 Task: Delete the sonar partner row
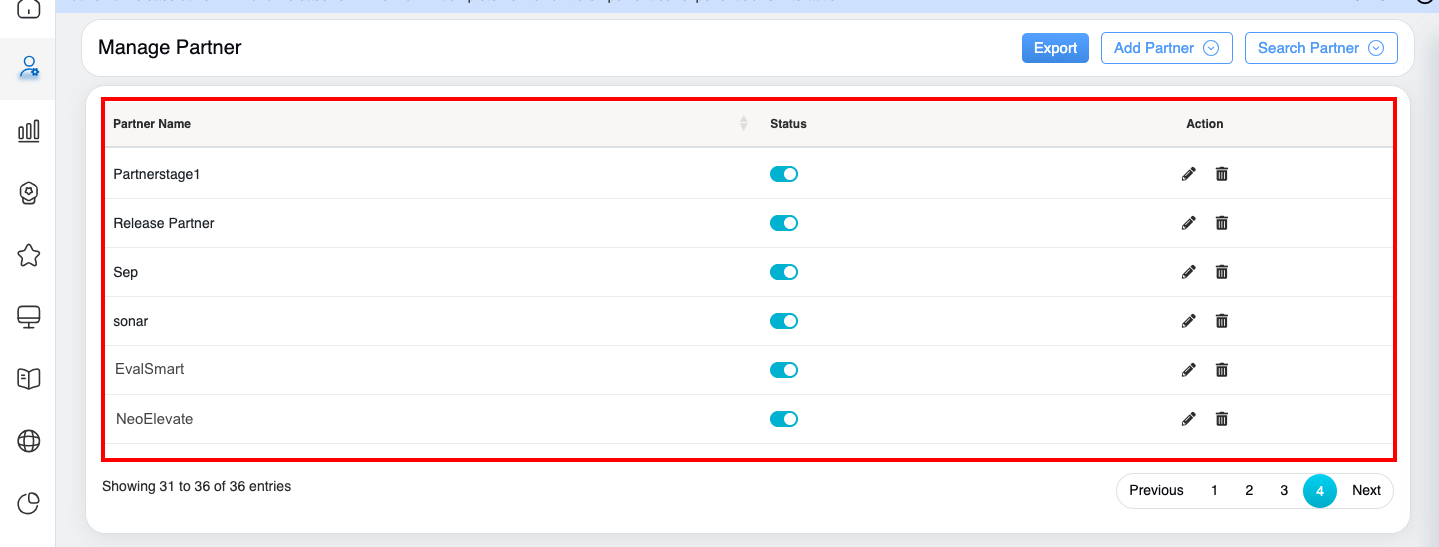point(1221,321)
